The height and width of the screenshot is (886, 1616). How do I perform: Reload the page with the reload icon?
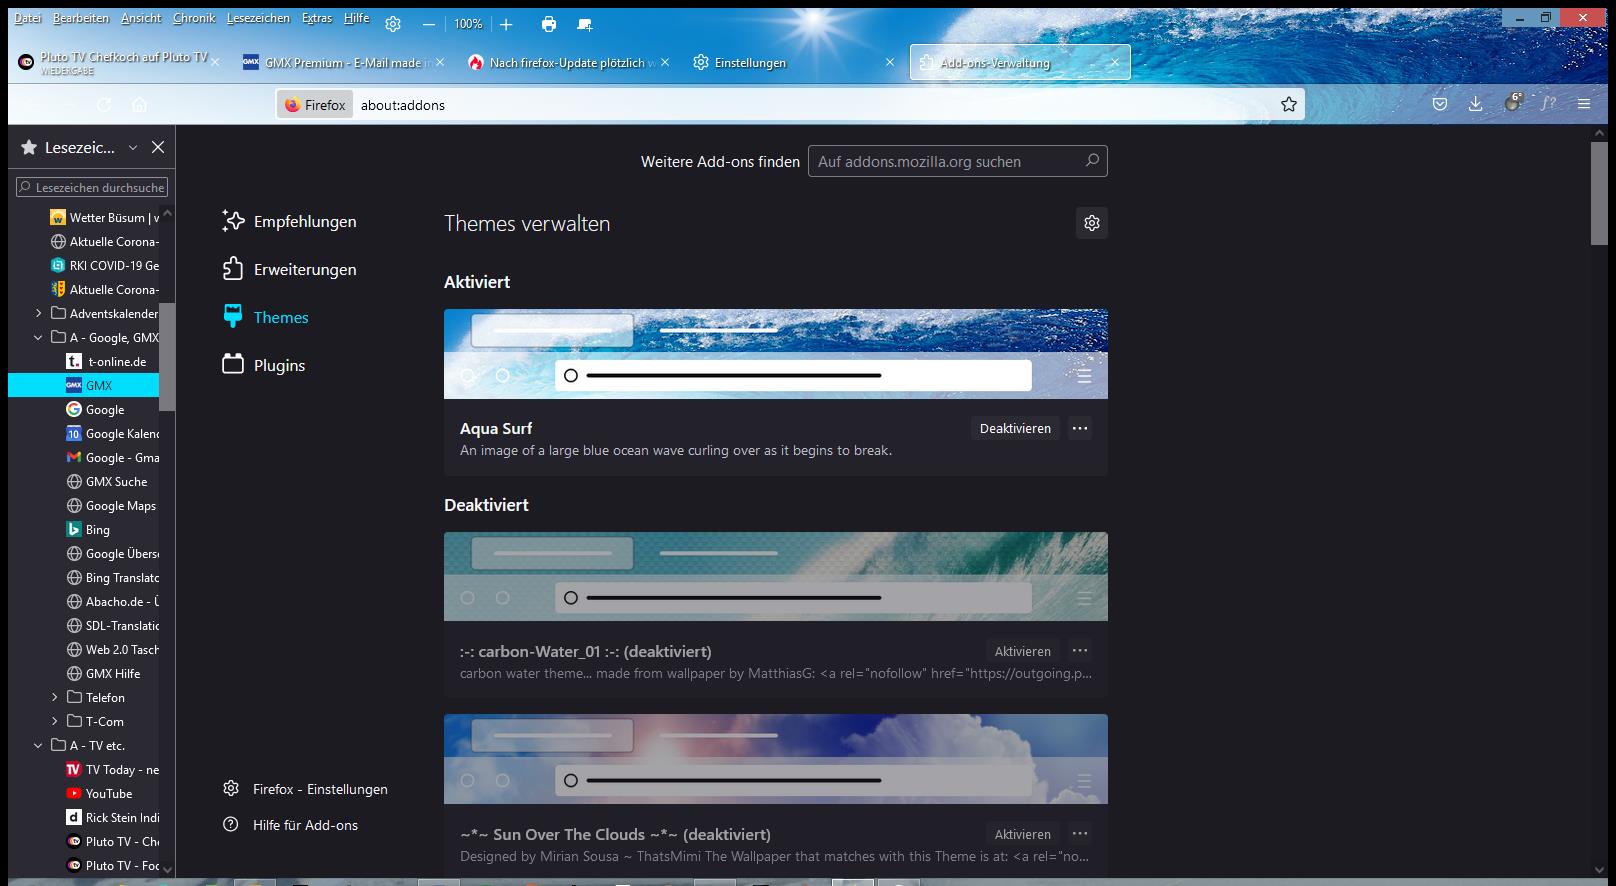pos(104,104)
